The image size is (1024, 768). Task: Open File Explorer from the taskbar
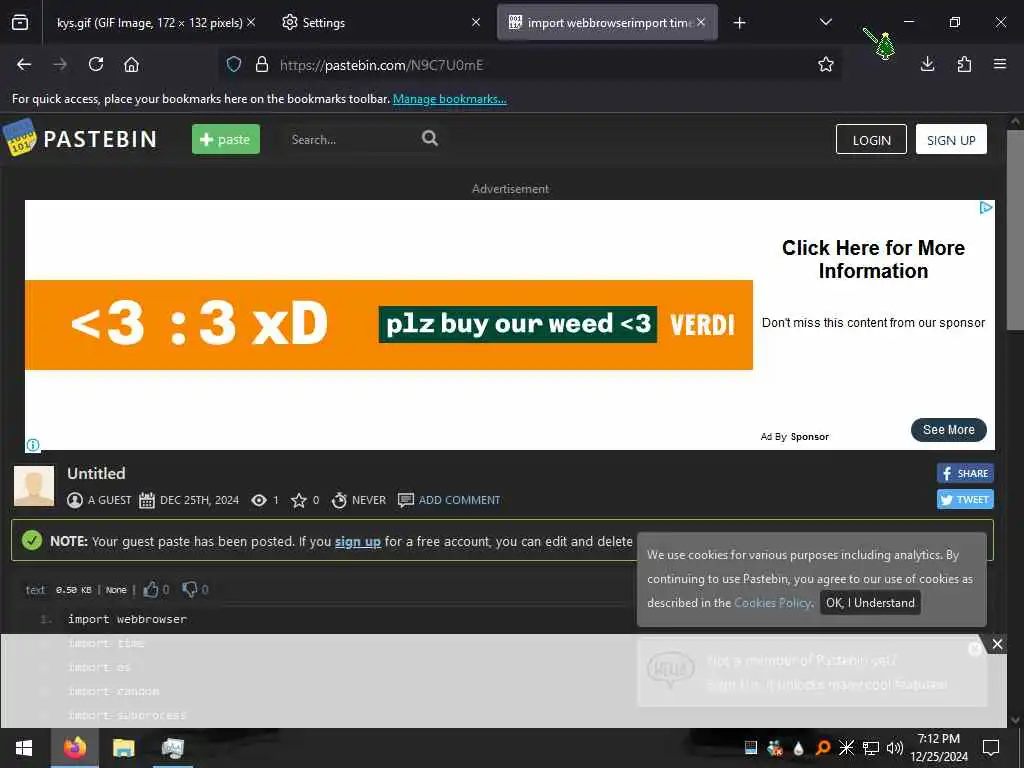(123, 748)
